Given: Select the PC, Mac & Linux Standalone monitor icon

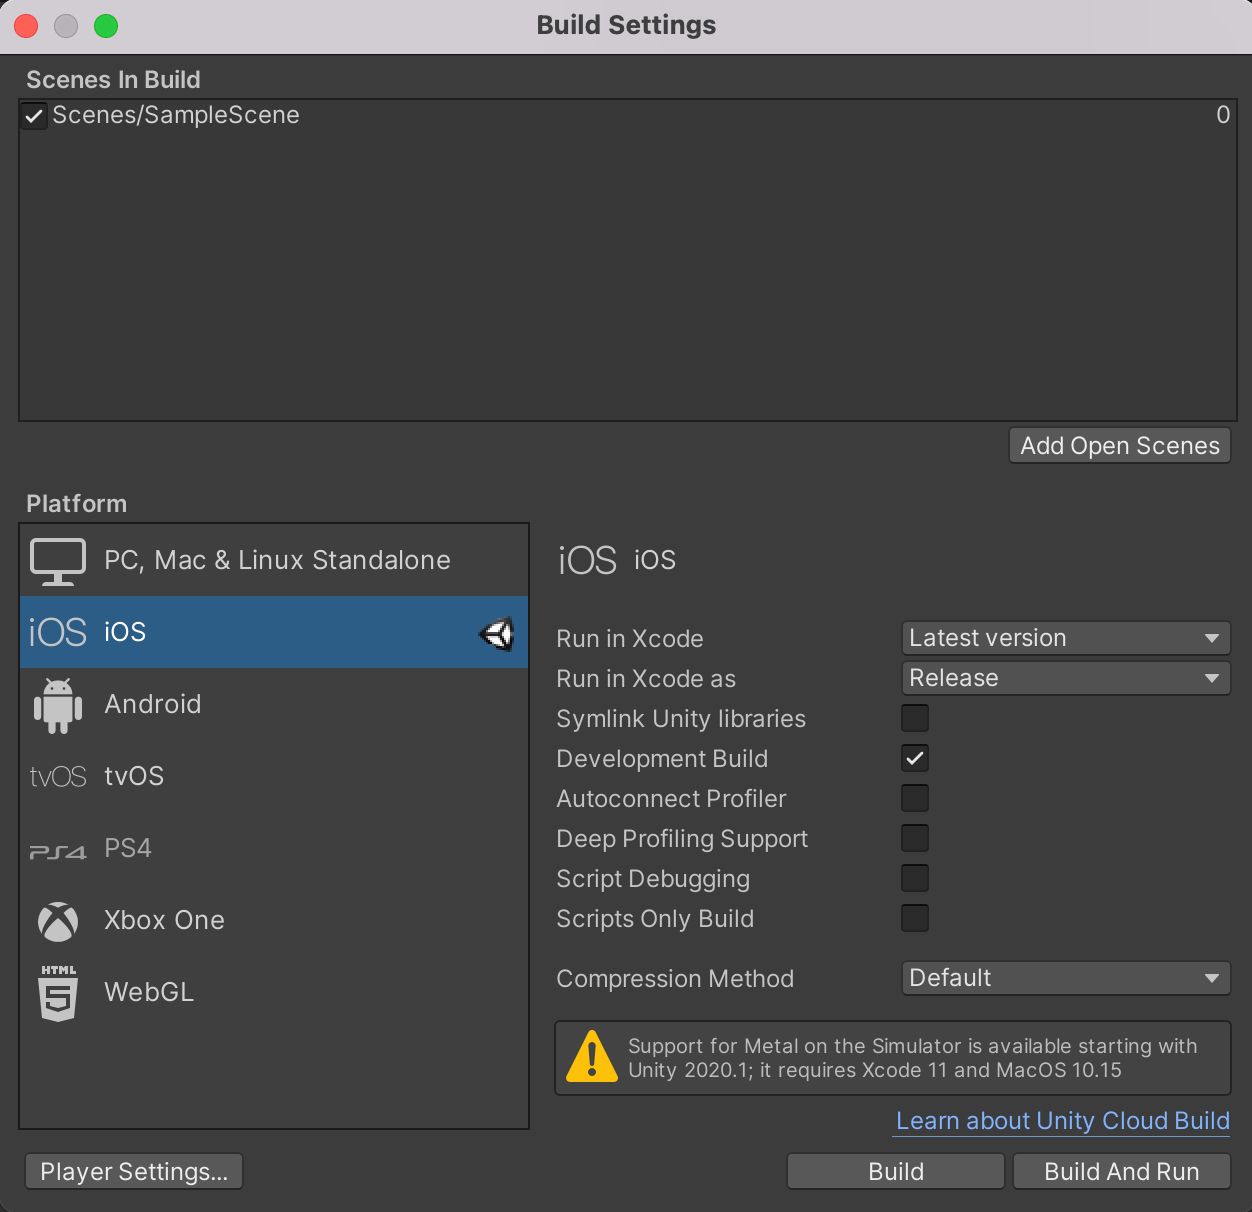Looking at the screenshot, I should pyautogui.click(x=58, y=561).
